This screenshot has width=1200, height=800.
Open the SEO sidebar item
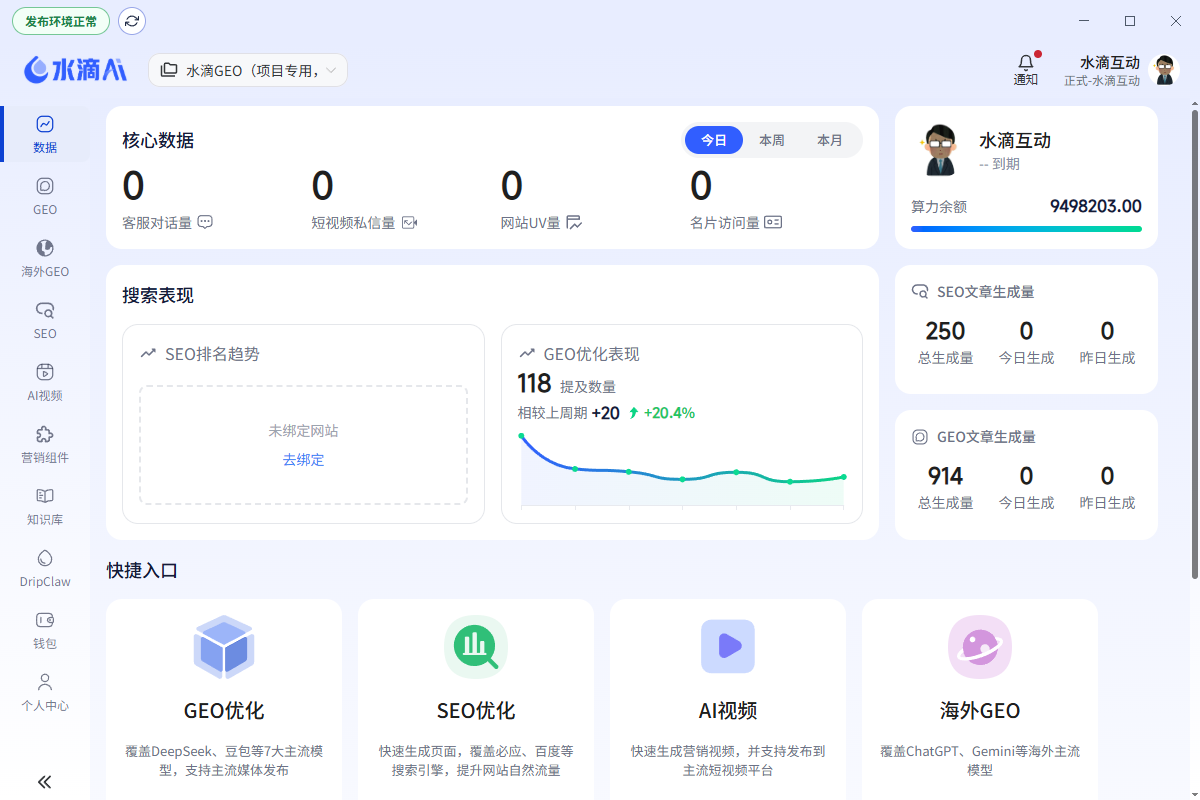tap(45, 320)
